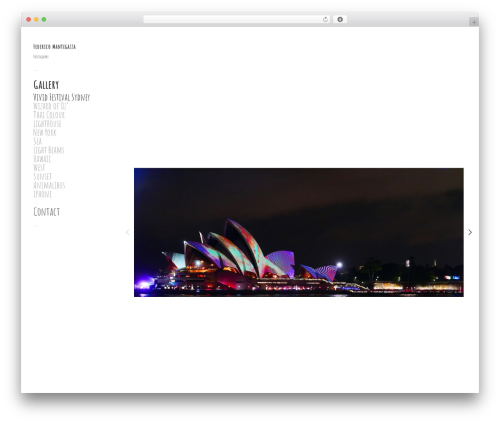
Task: Open Lighthouse gallery
Action: tap(47, 124)
